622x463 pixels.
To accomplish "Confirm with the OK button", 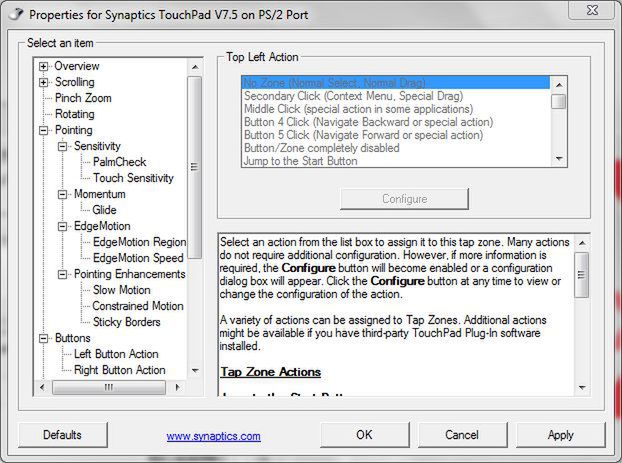I will pos(364,435).
